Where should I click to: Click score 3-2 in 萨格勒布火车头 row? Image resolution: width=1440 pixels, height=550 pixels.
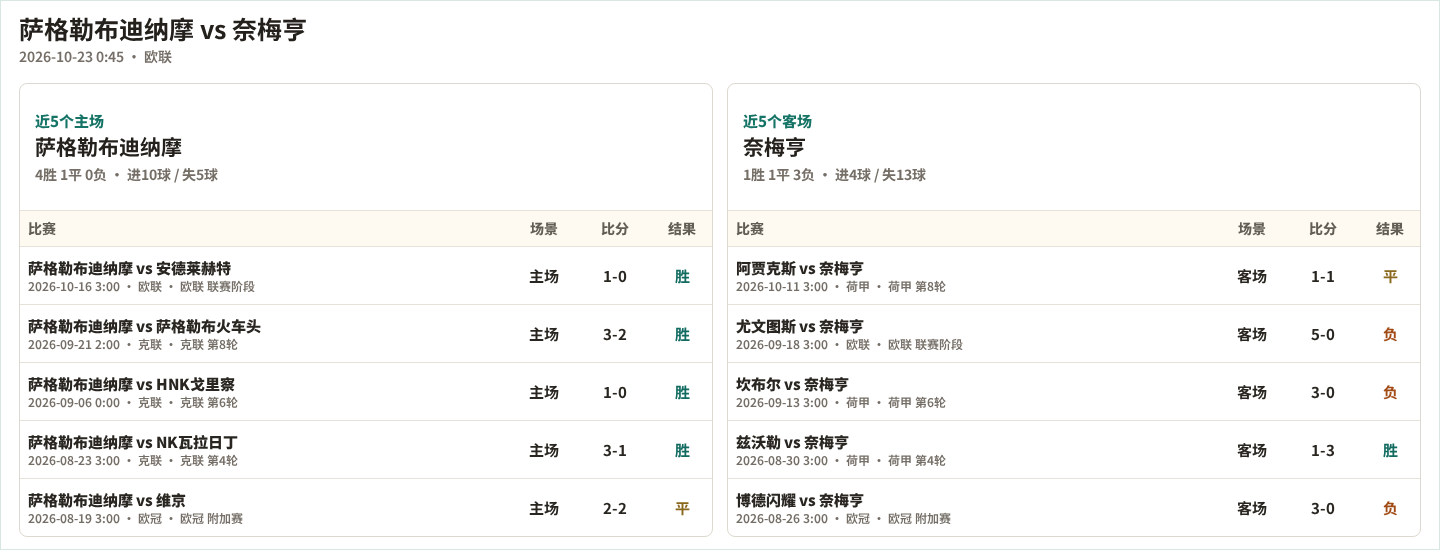point(615,334)
